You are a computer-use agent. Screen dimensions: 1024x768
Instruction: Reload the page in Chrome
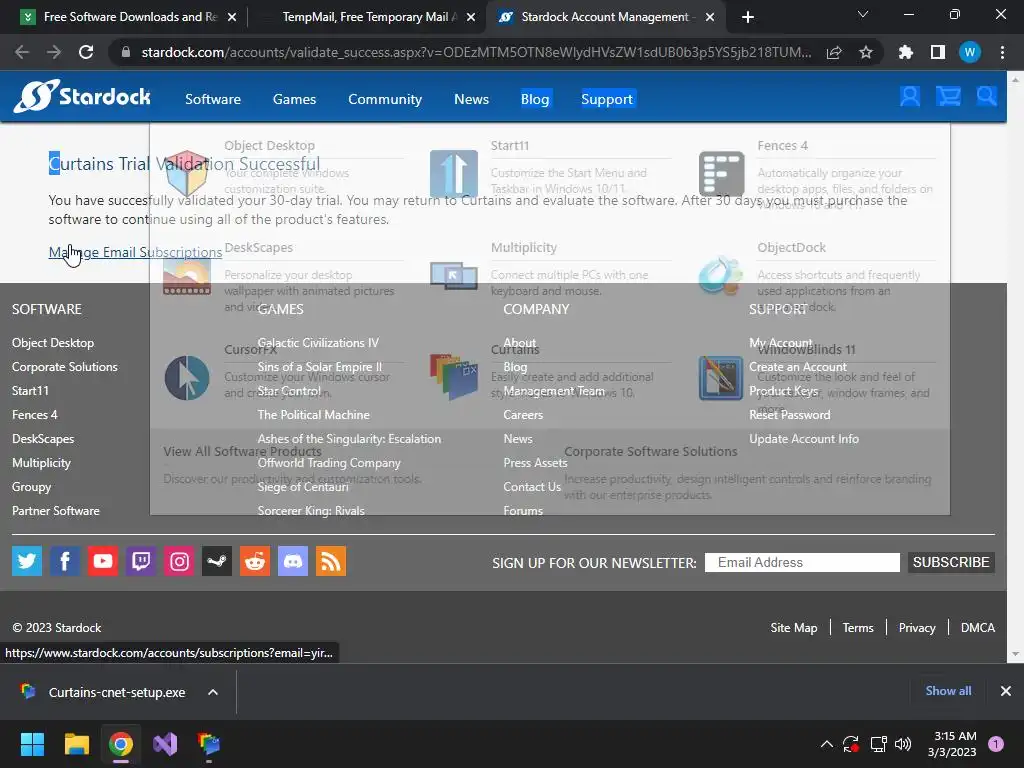86,52
